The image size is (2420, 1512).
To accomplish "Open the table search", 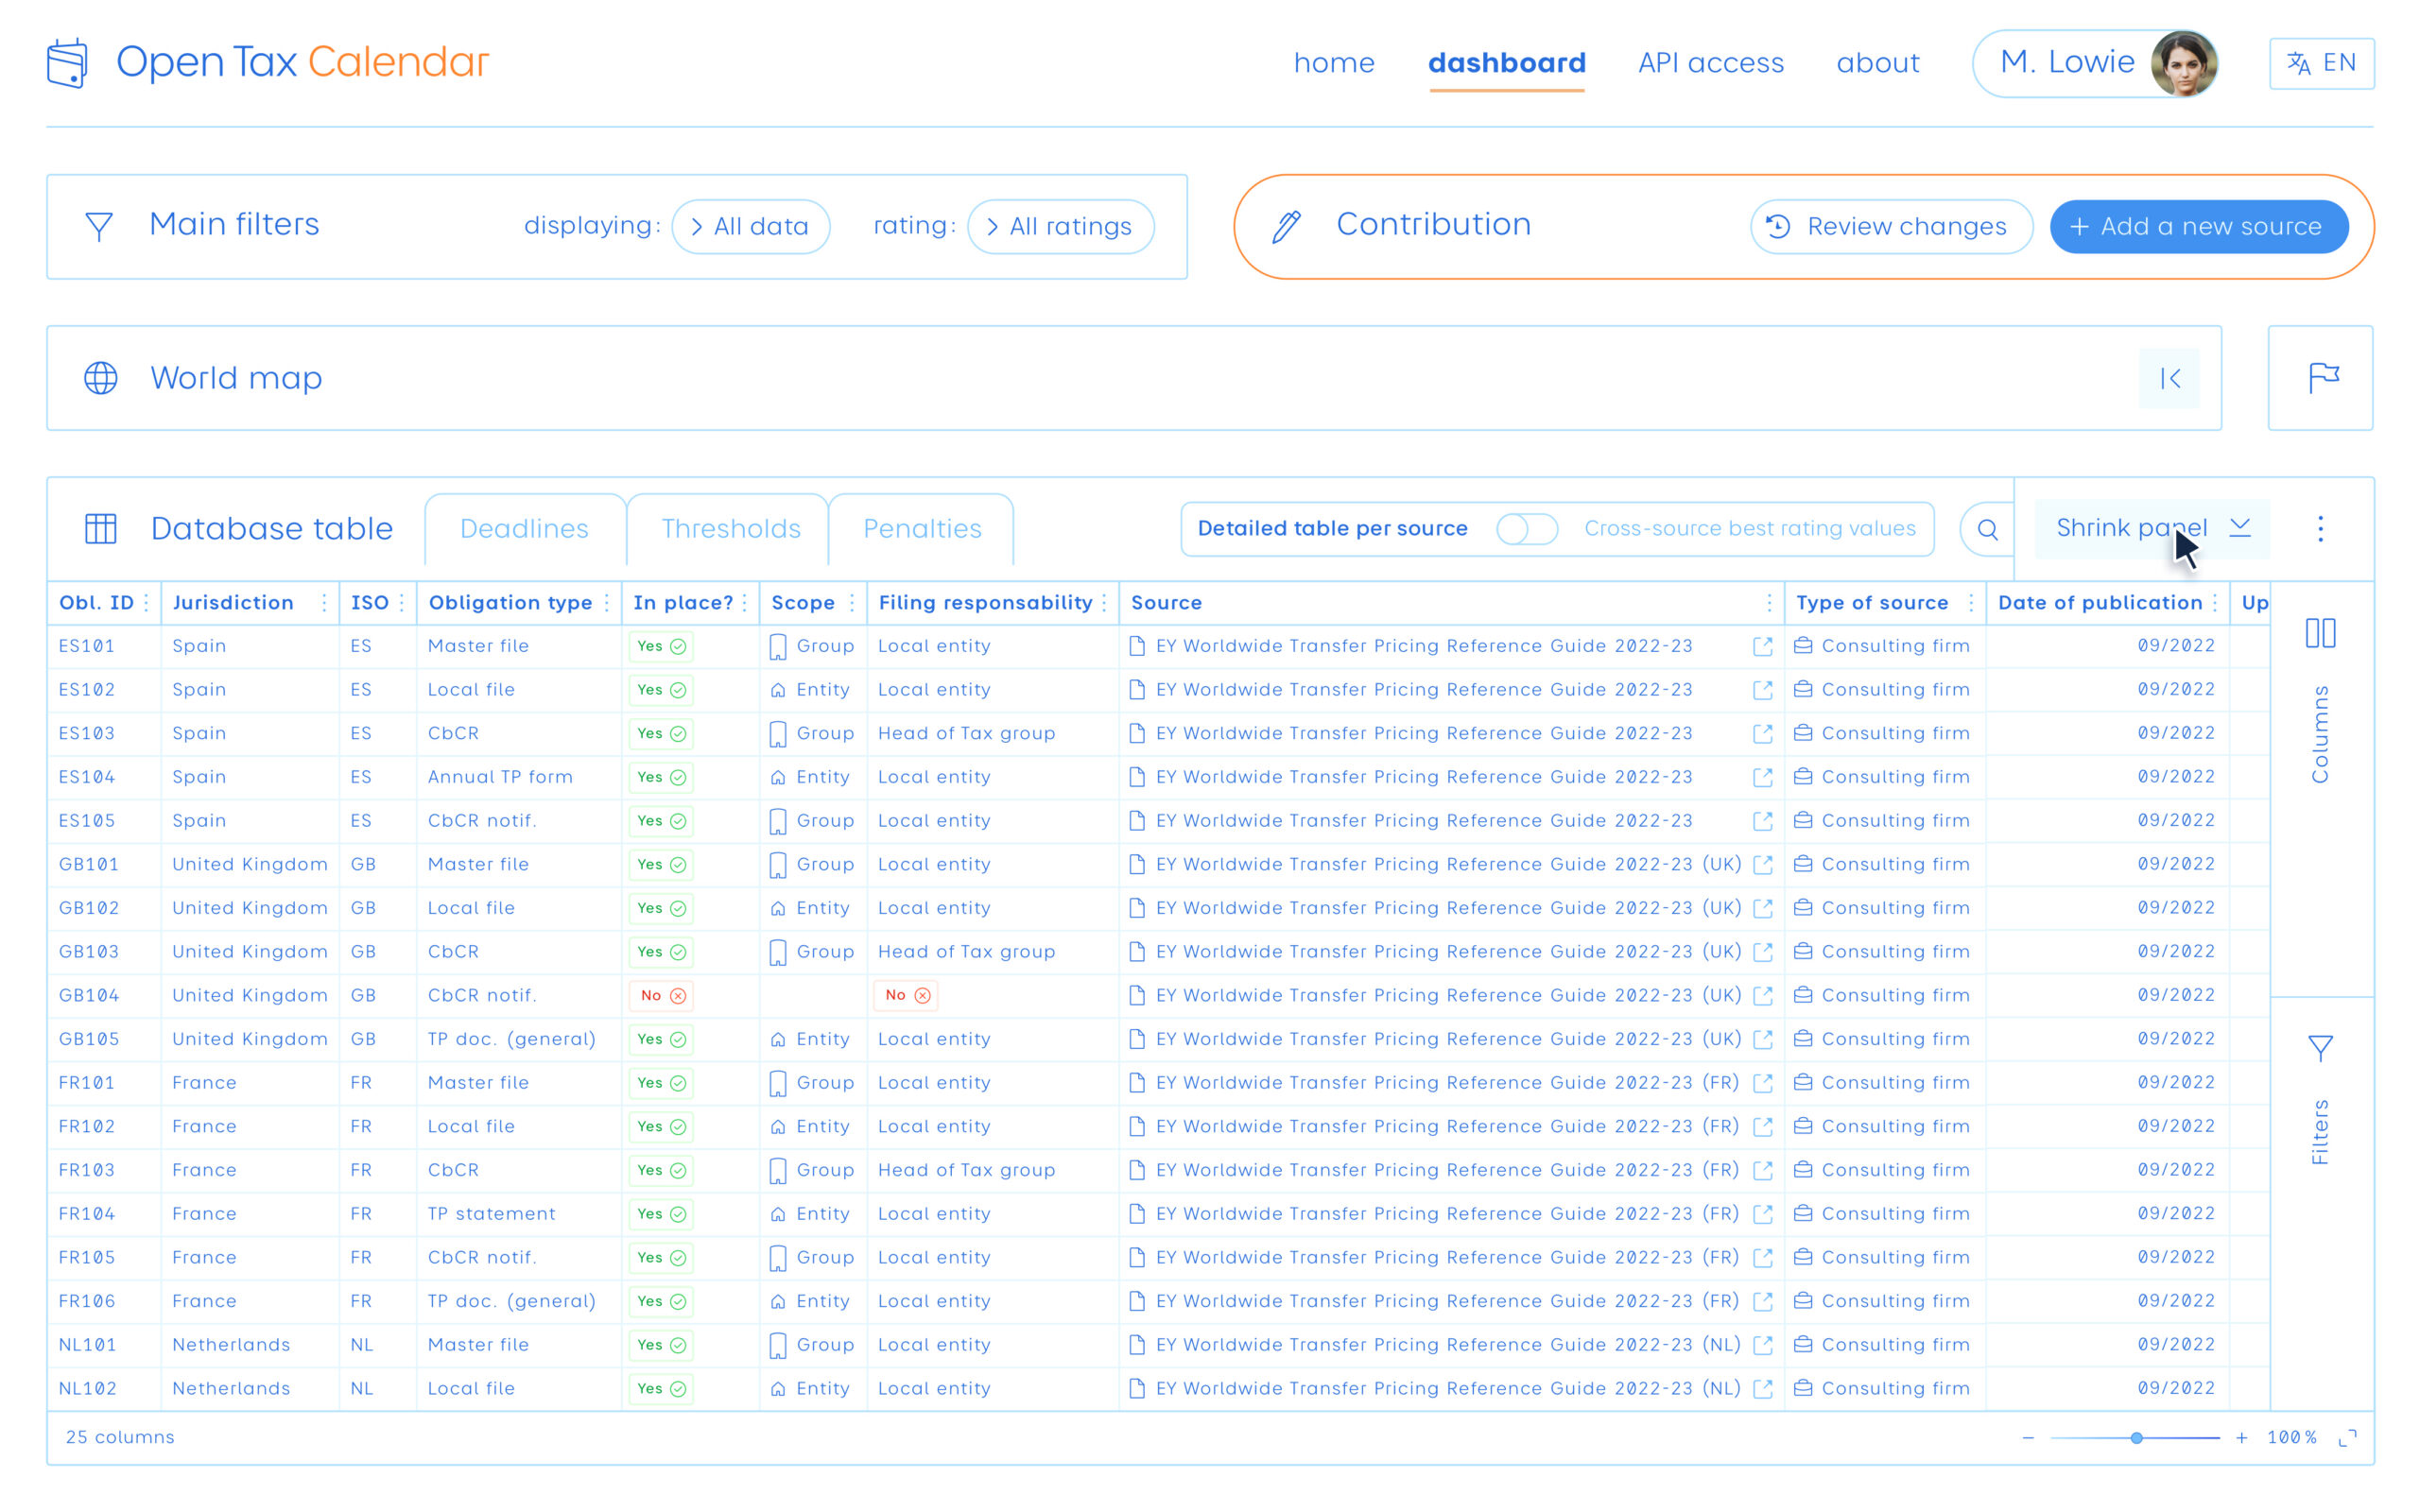I will point(1988,529).
